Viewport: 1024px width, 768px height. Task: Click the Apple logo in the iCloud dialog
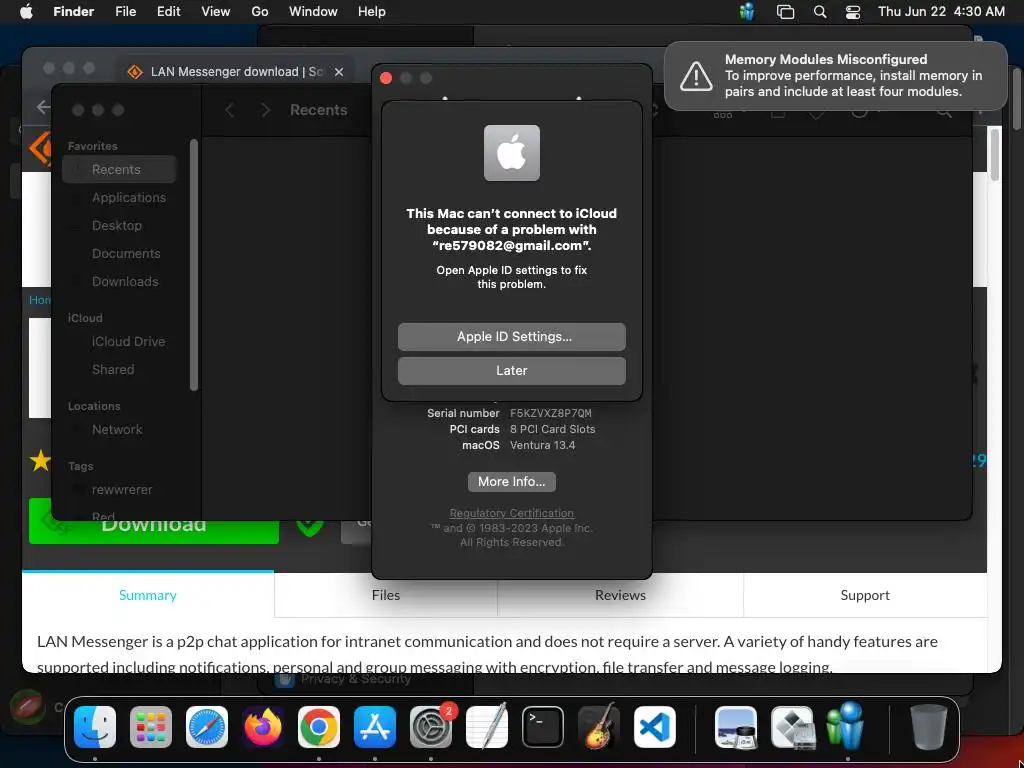511,153
